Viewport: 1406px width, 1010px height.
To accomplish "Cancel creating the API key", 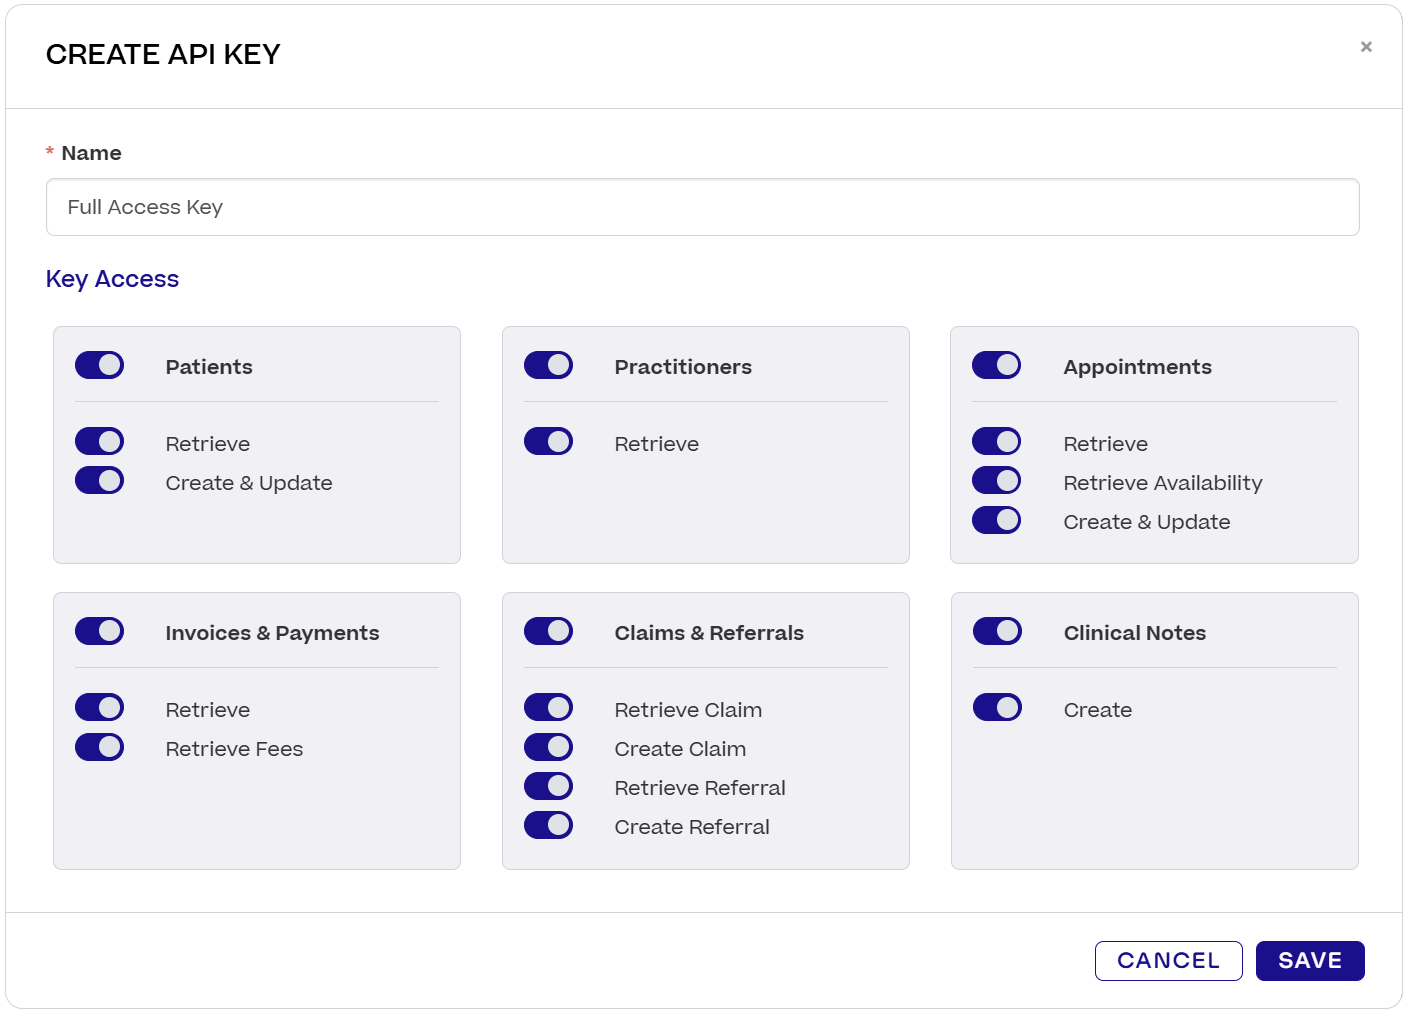I will point(1168,960).
